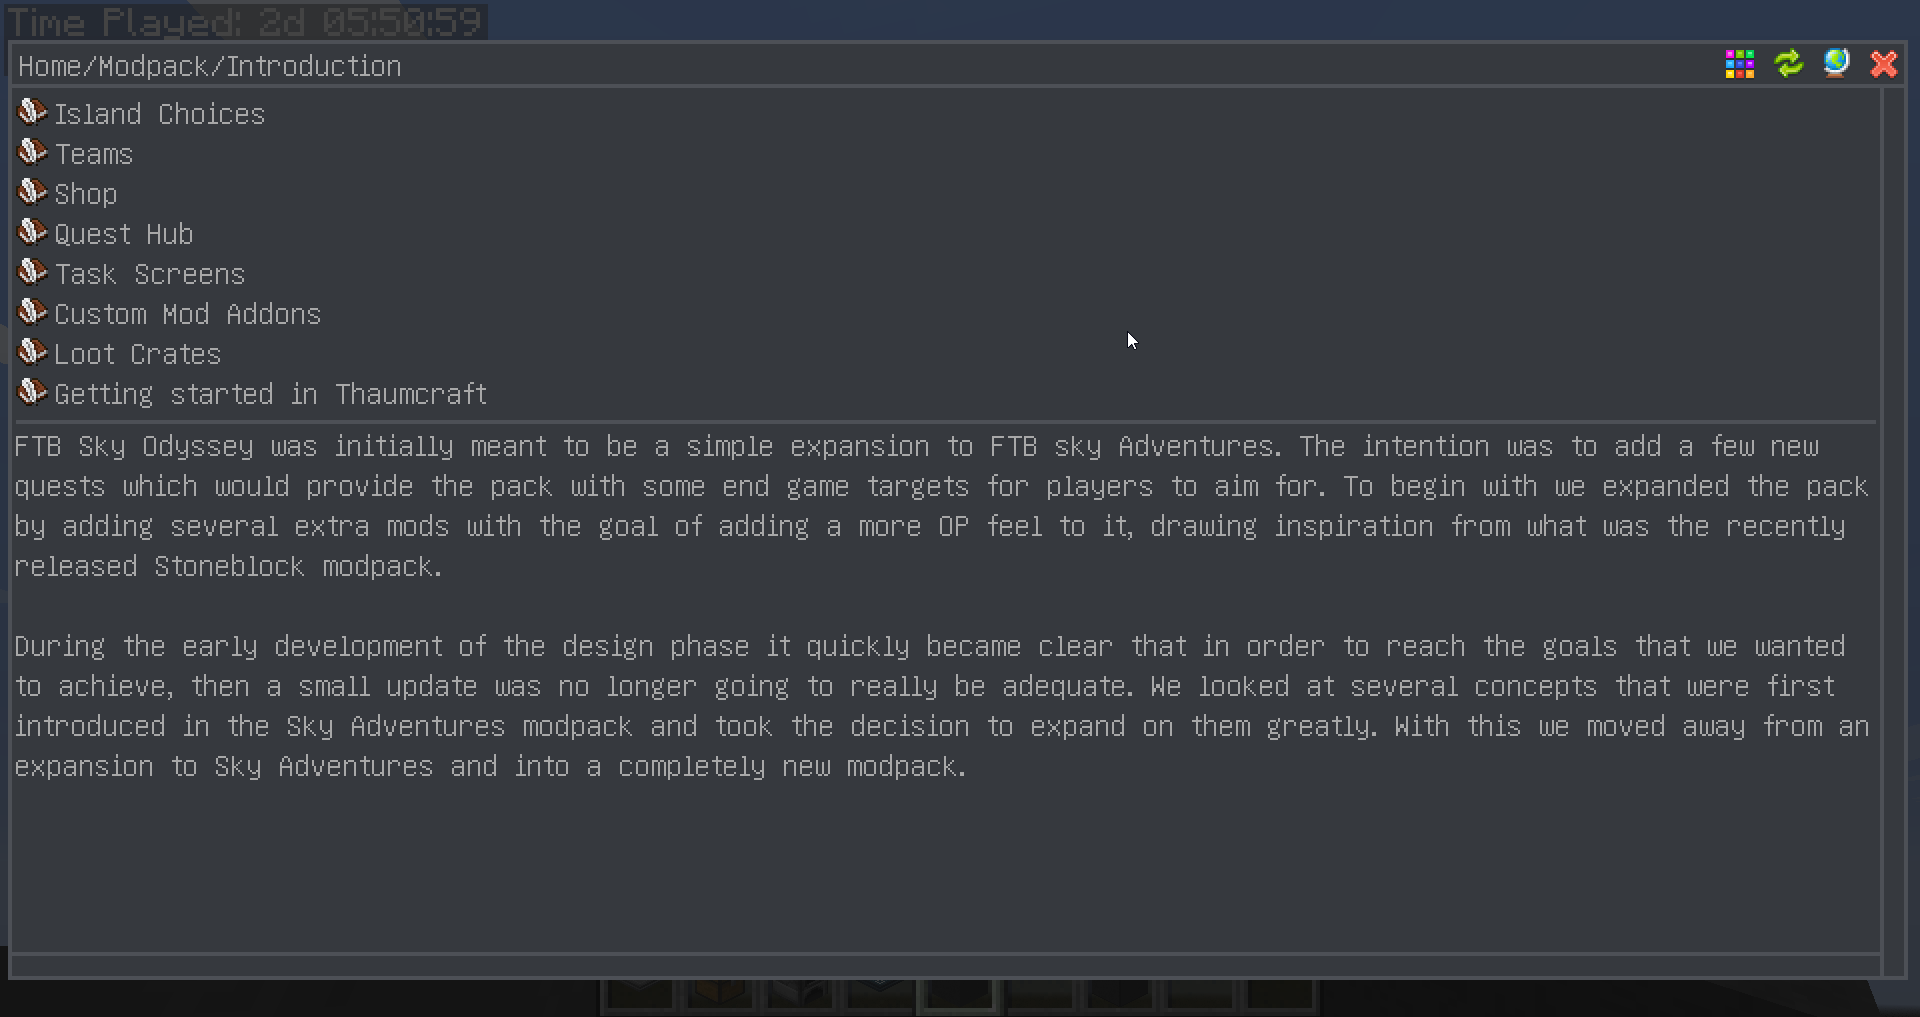The width and height of the screenshot is (1920, 1017).
Task: Open the Teams entry
Action: [x=93, y=155]
